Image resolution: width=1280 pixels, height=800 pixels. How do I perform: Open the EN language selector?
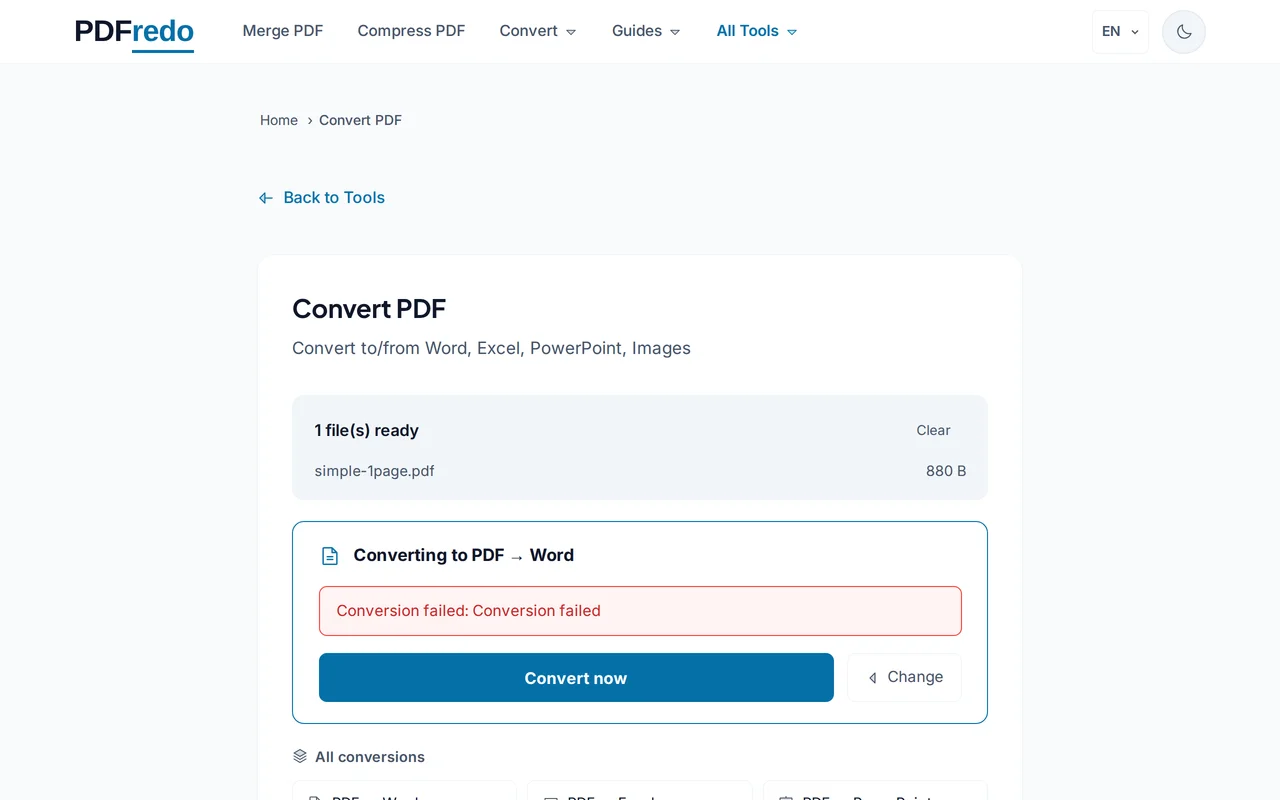pos(1119,31)
